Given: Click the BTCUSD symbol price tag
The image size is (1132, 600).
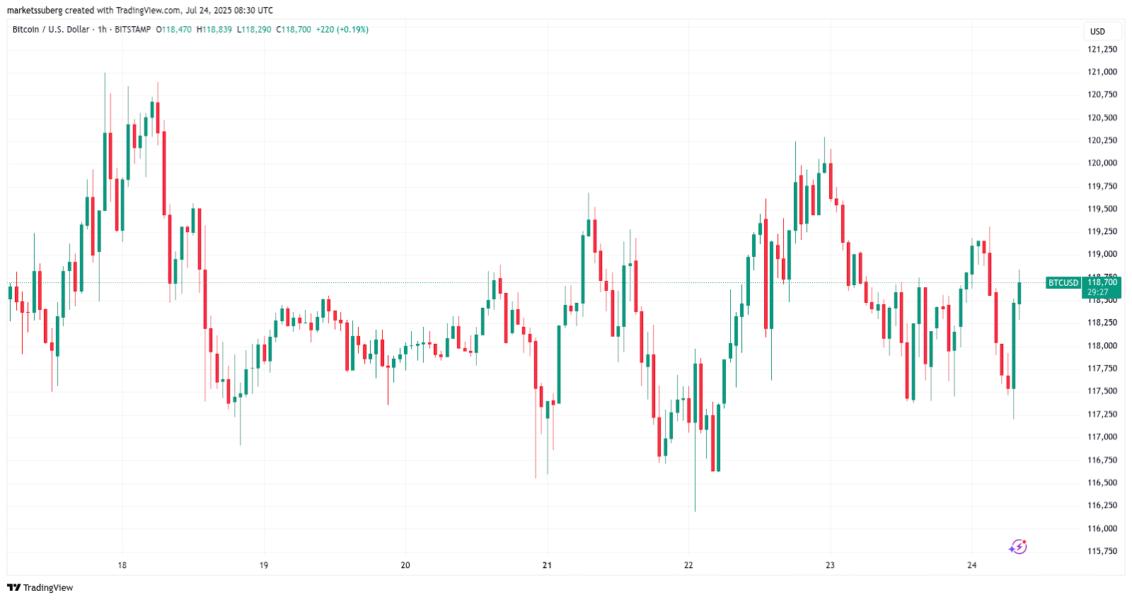Looking at the screenshot, I should click(x=1063, y=283).
